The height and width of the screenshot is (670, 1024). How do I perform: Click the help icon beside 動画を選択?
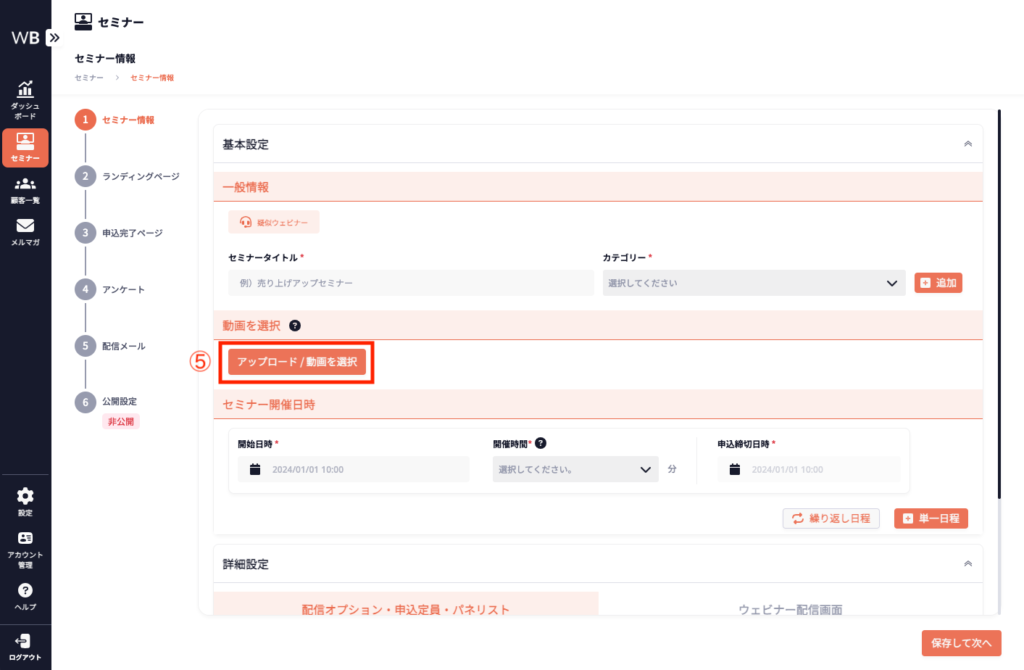pos(295,326)
